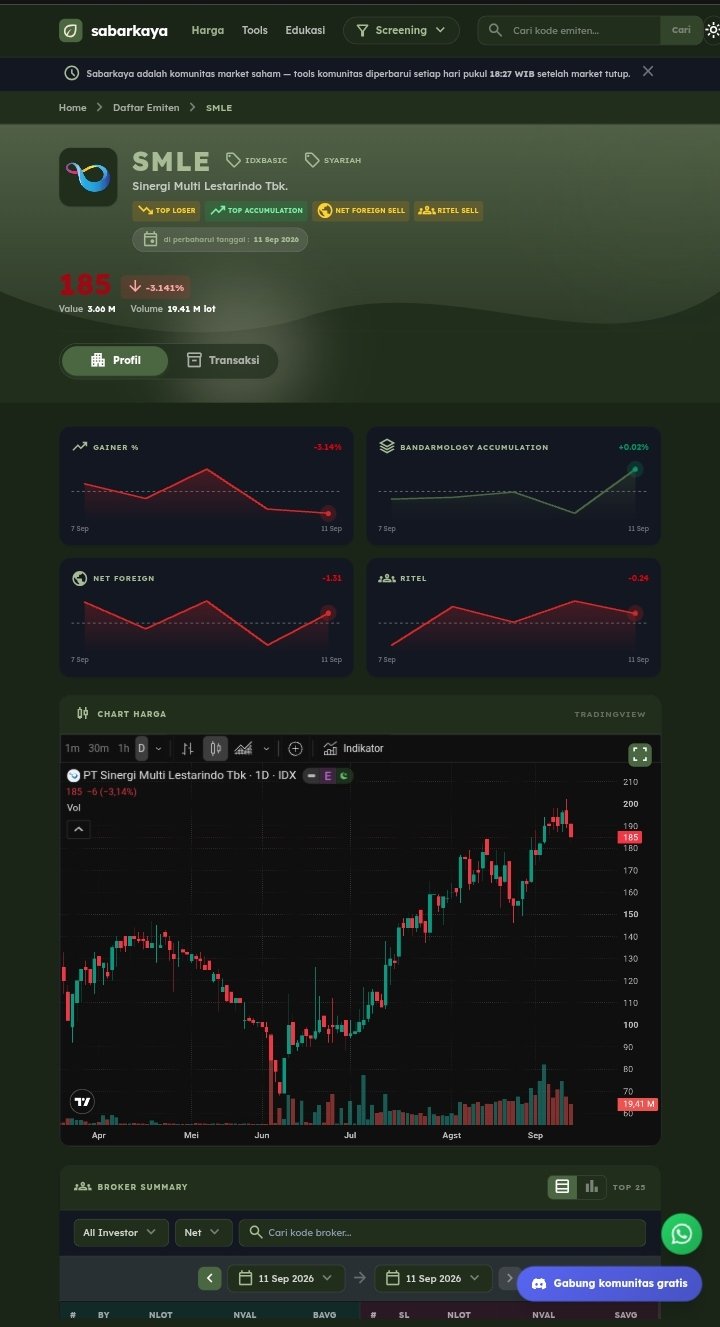The width and height of the screenshot is (720, 1327).
Task: Go to Daftar Emiten breadcrumb
Action: coord(146,107)
